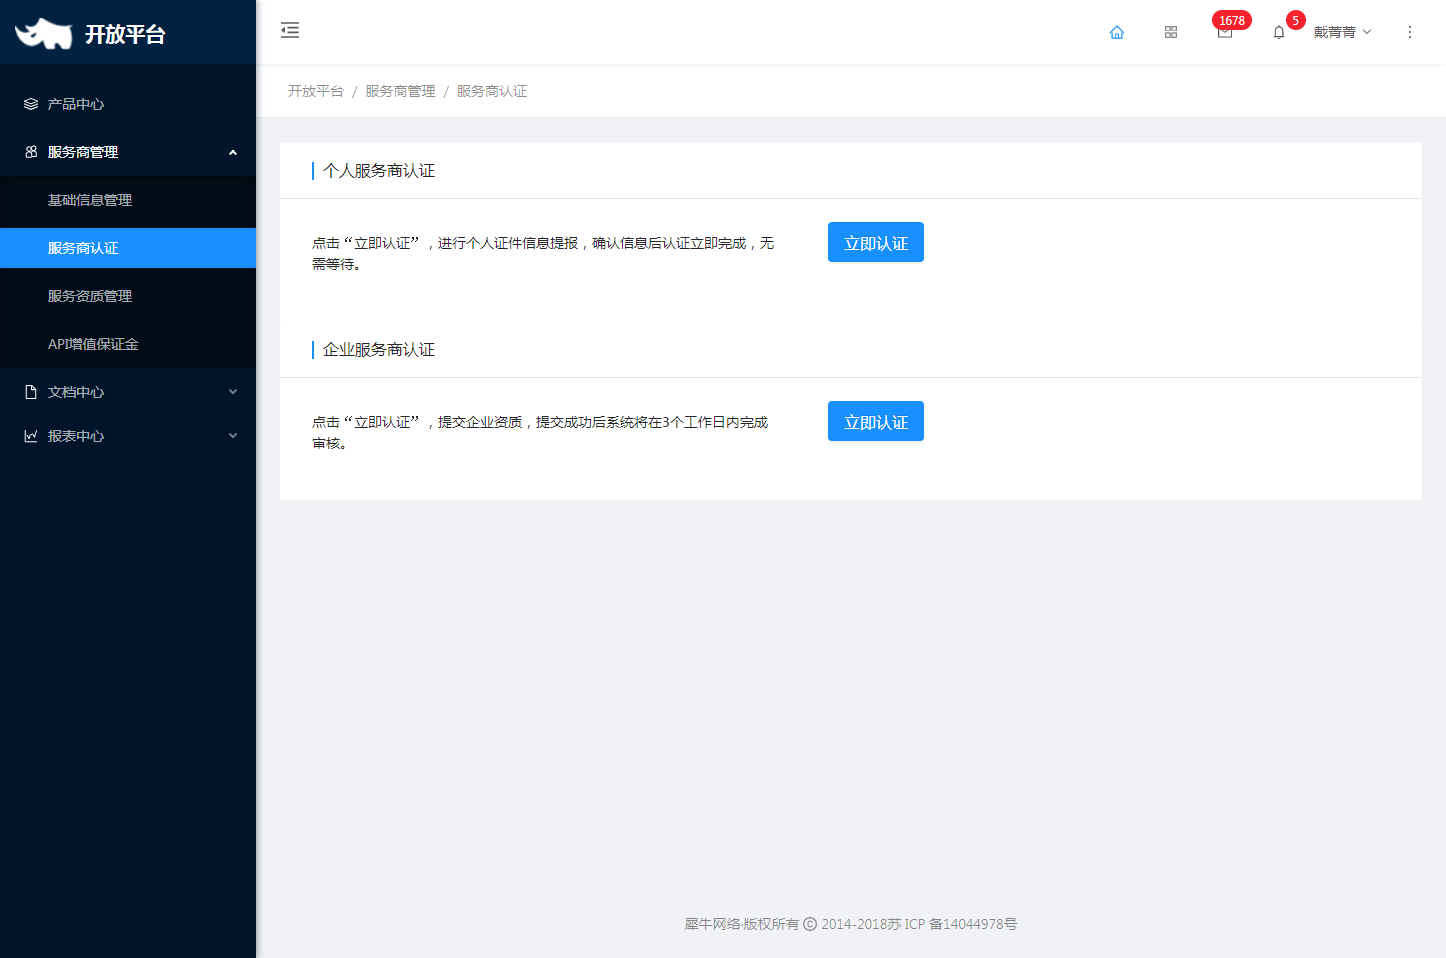The height and width of the screenshot is (958, 1446).
Task: Click 开放平台 breadcrumb link
Action: (x=316, y=91)
